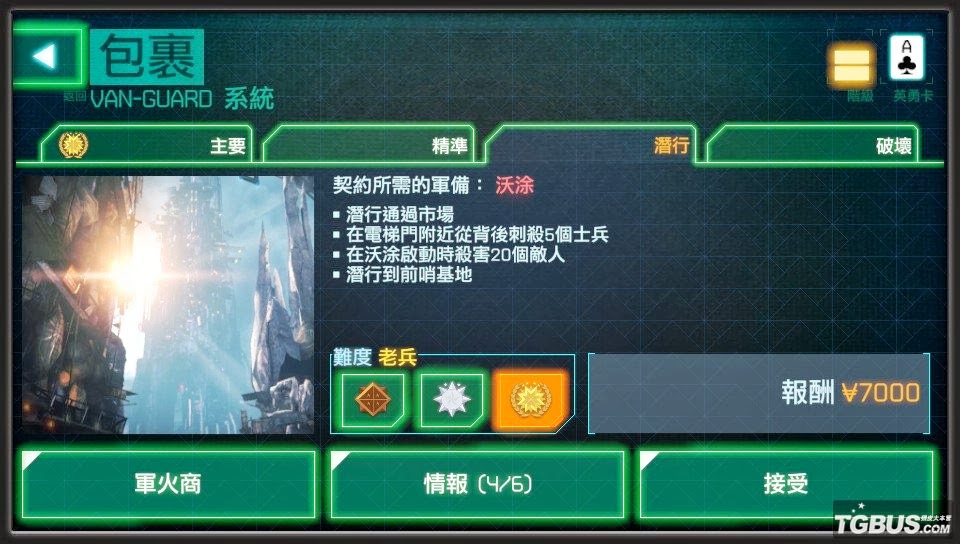Select the bronze diamond difficulty icon

[x=372, y=400]
